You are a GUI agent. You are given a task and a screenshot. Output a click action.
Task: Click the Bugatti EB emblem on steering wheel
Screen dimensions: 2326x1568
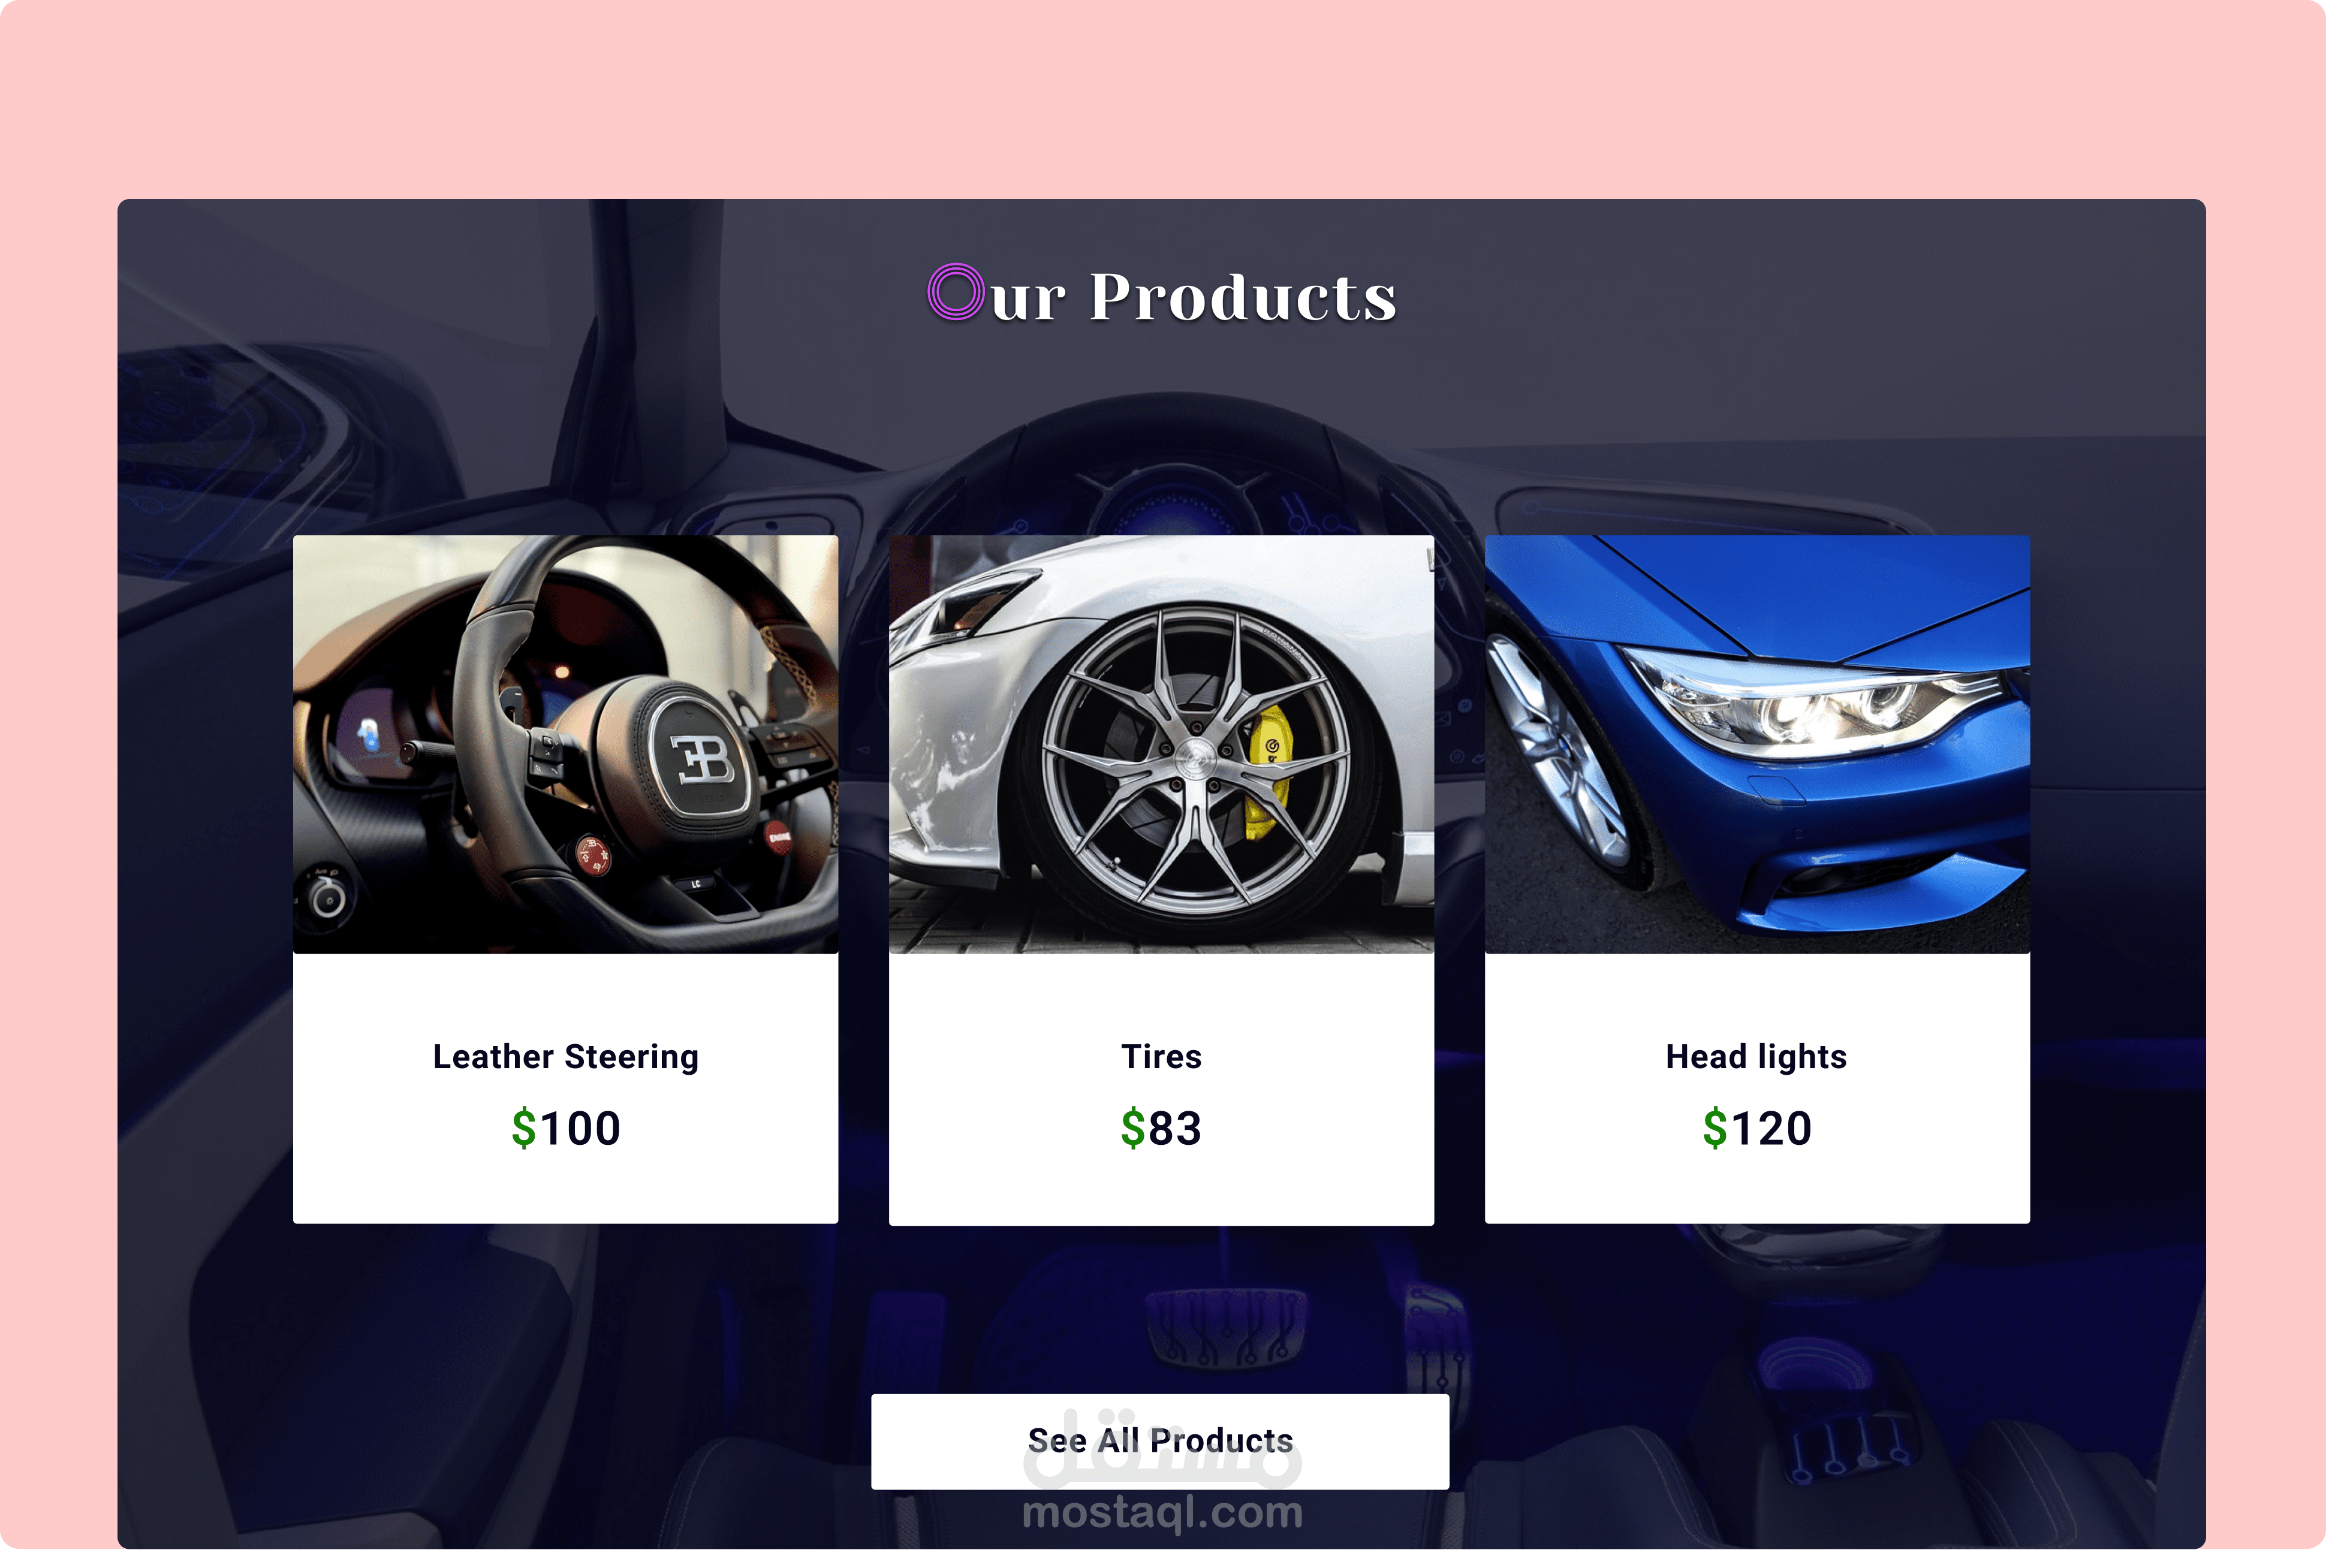tap(703, 760)
